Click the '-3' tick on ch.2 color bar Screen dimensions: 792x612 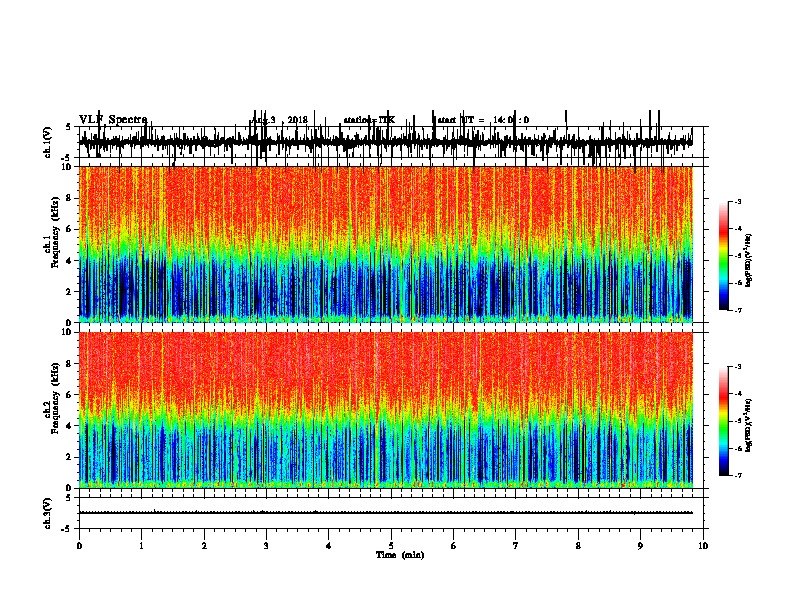737,367
